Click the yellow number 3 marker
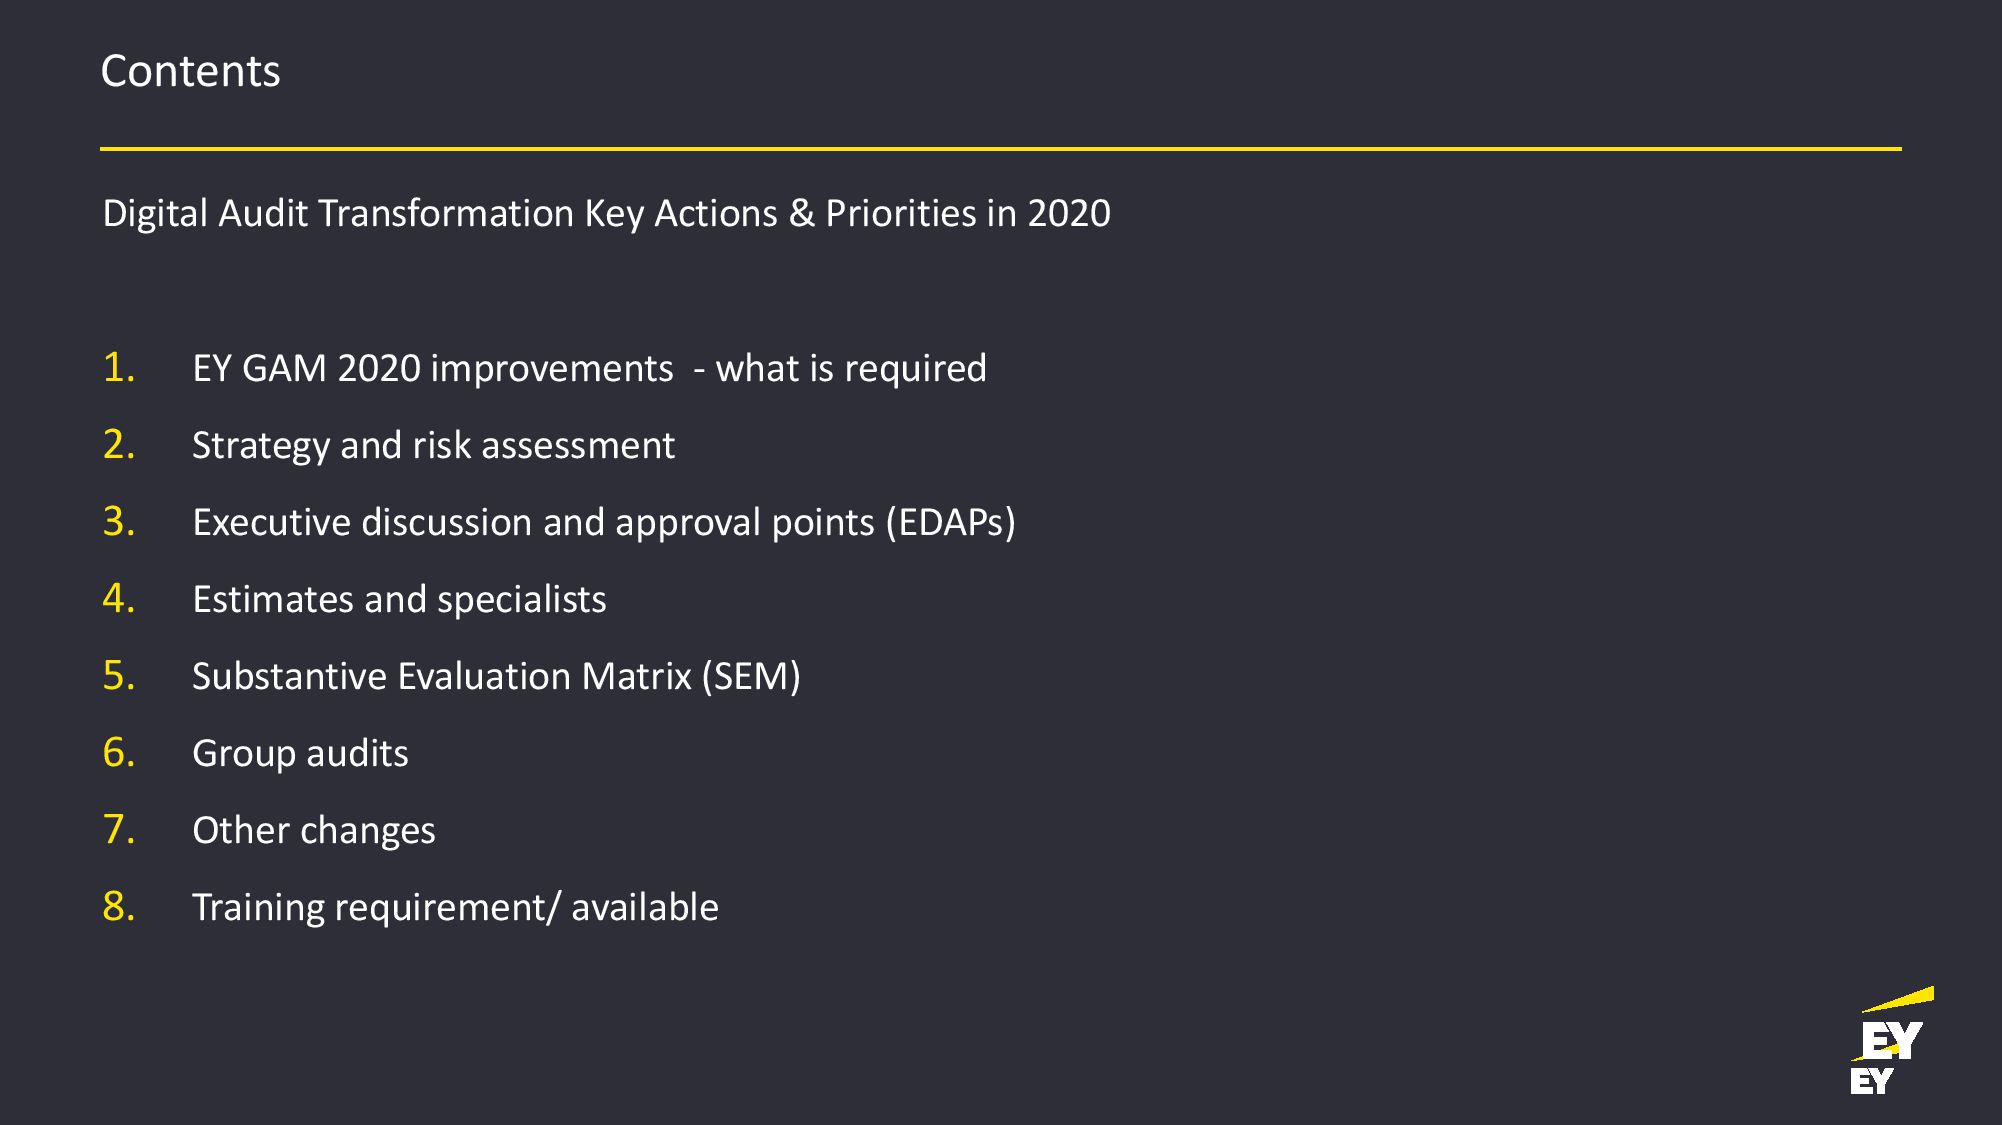This screenshot has width=2002, height=1125. point(119,521)
